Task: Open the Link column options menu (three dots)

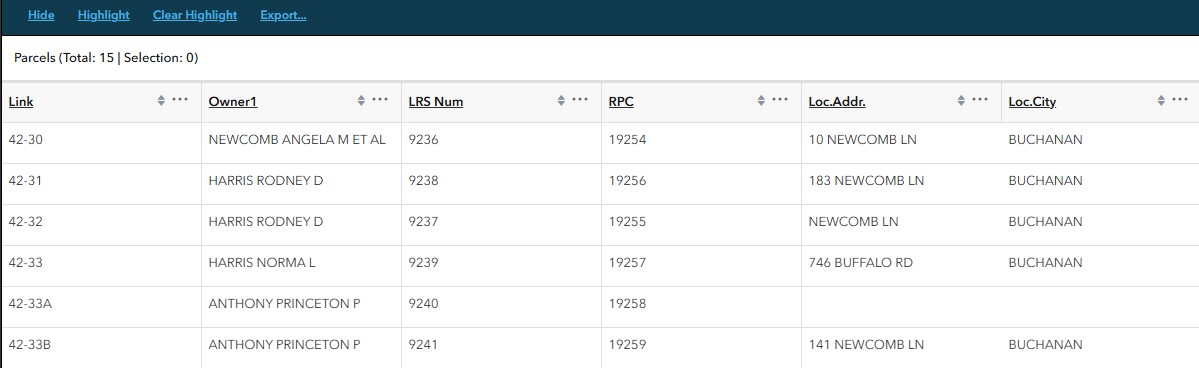Action: click(x=180, y=99)
